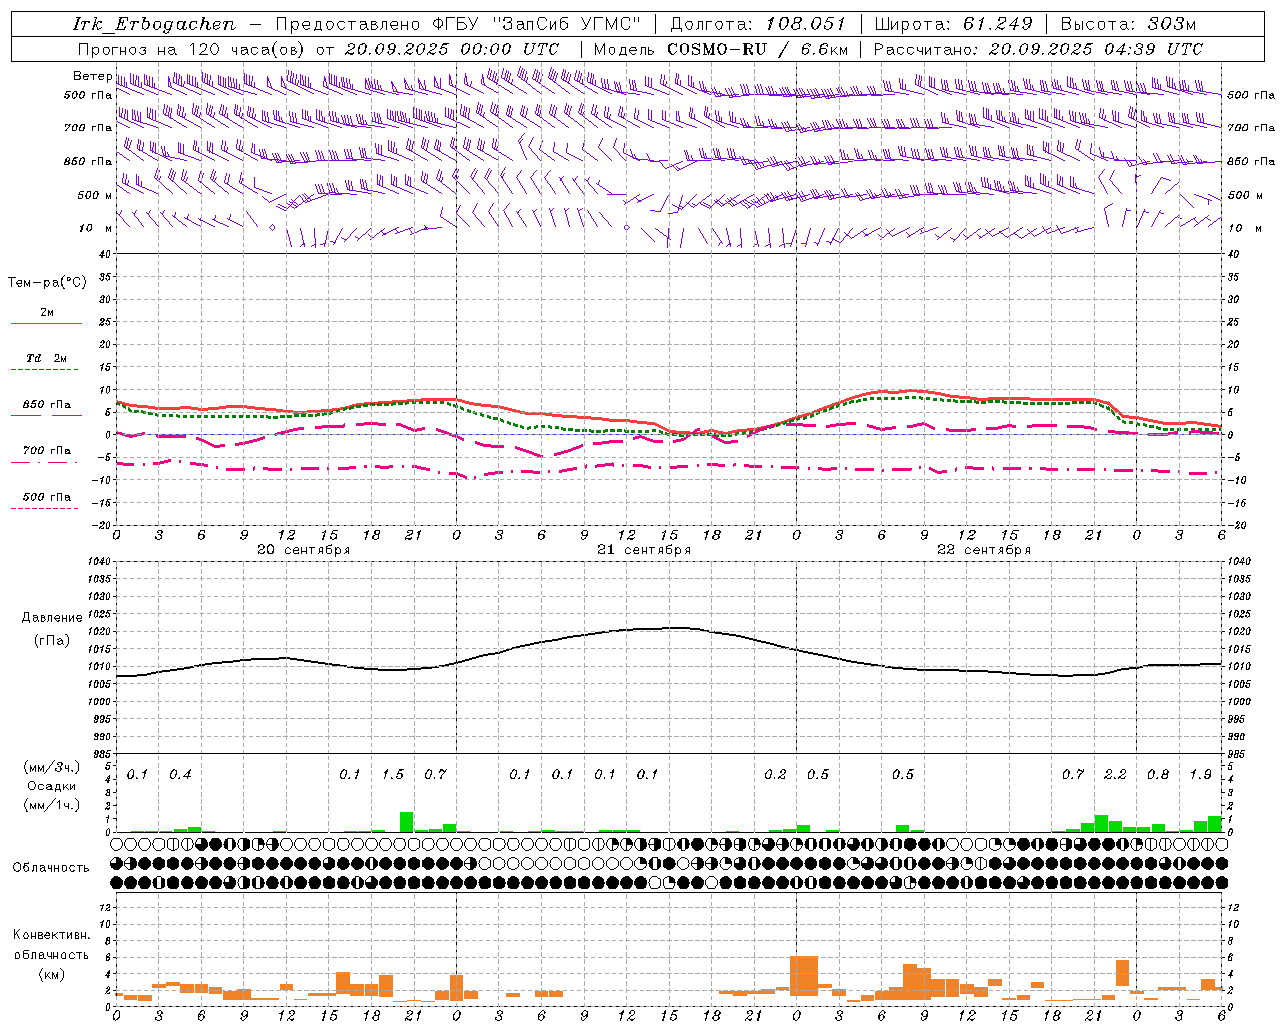Click the '20 сентября' date label
This screenshot has width=1280, height=1024.
[303, 549]
